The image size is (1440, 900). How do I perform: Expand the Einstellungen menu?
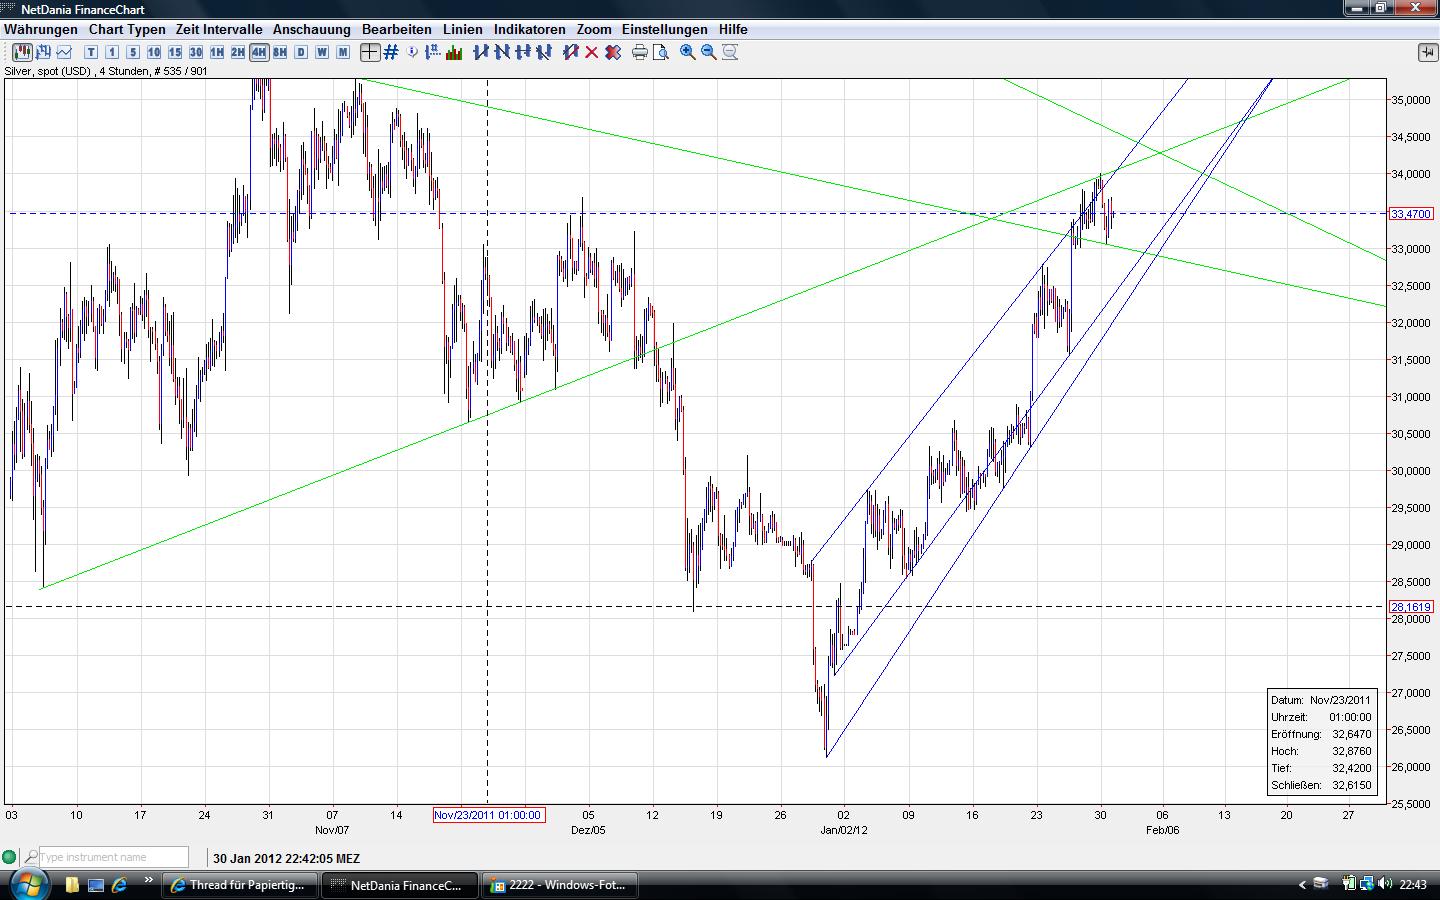[x=665, y=29]
